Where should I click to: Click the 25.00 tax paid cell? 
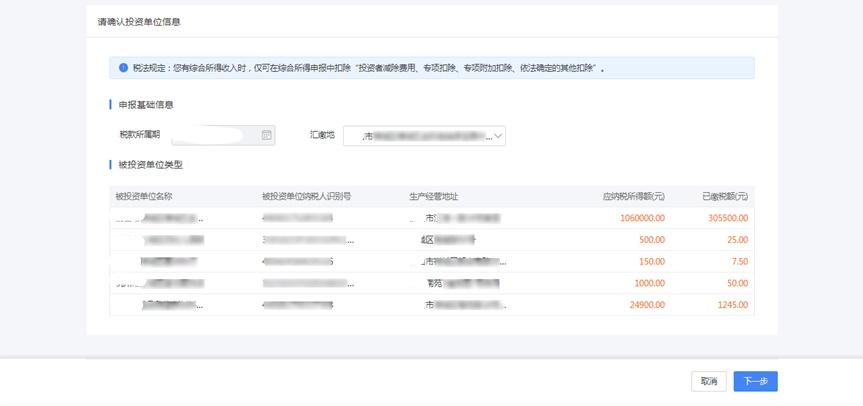pos(738,240)
